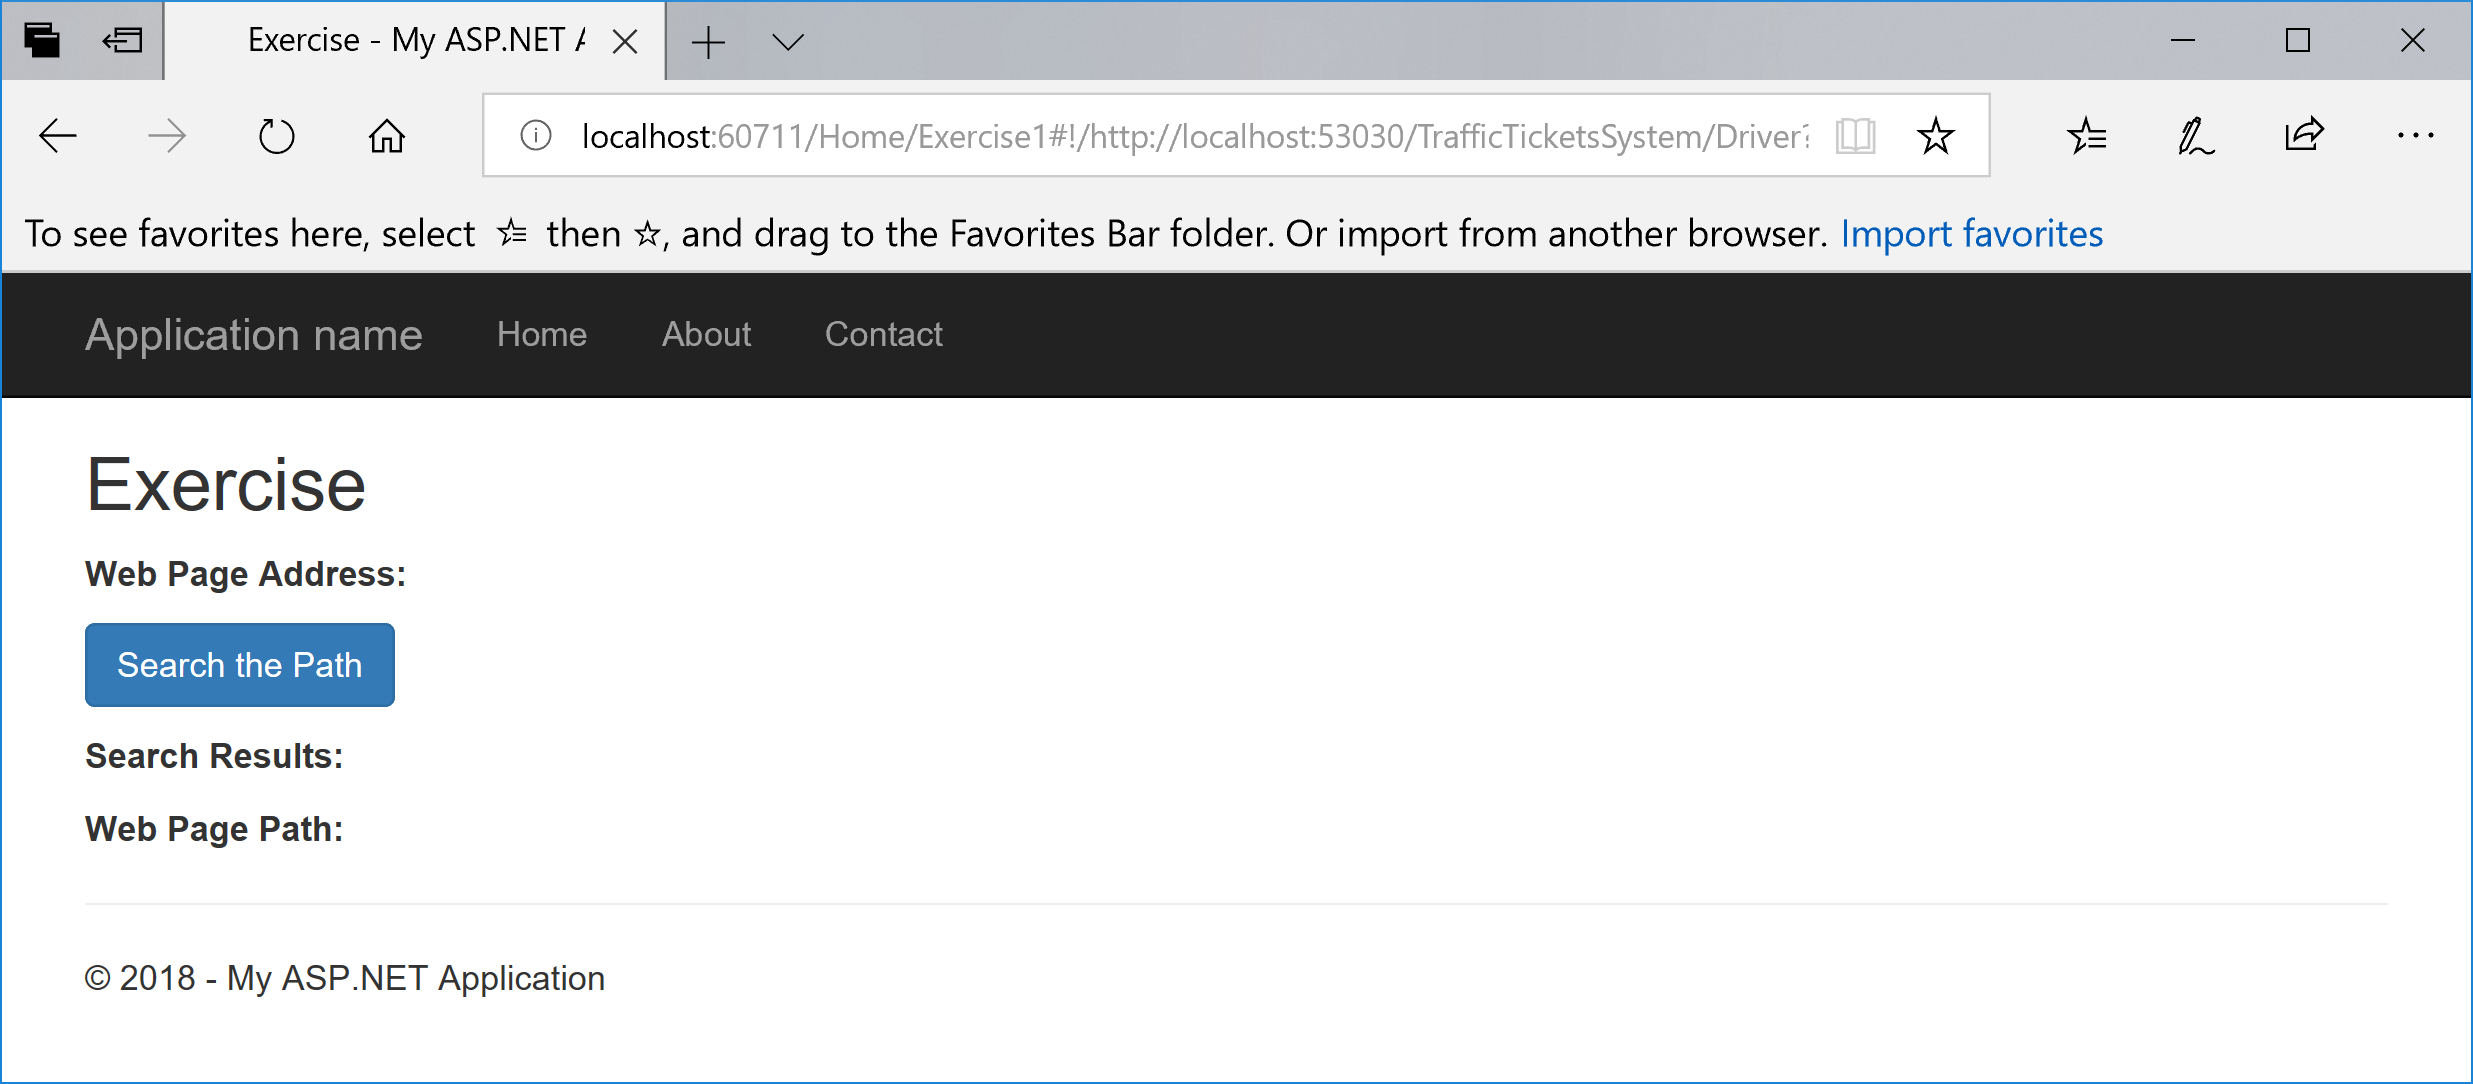
Task: Open a new tab with plus button
Action: tap(708, 42)
